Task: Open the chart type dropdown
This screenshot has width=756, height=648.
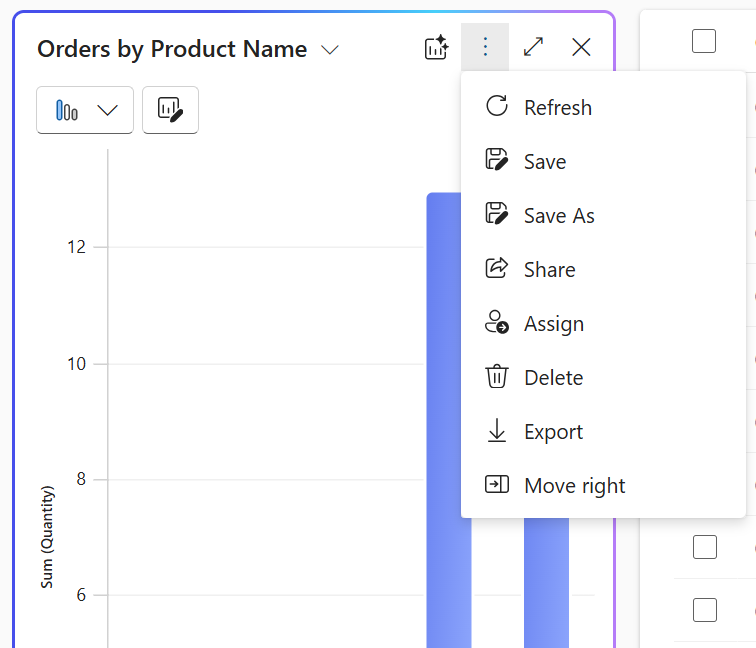Action: click(85, 110)
